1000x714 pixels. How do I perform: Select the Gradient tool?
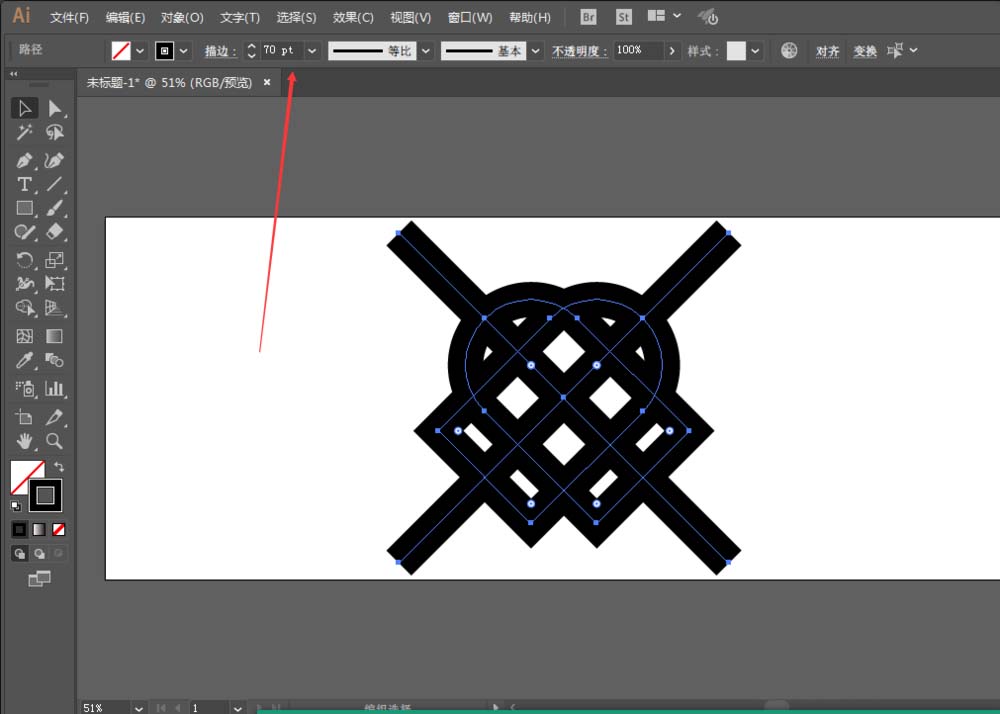[x=55, y=336]
